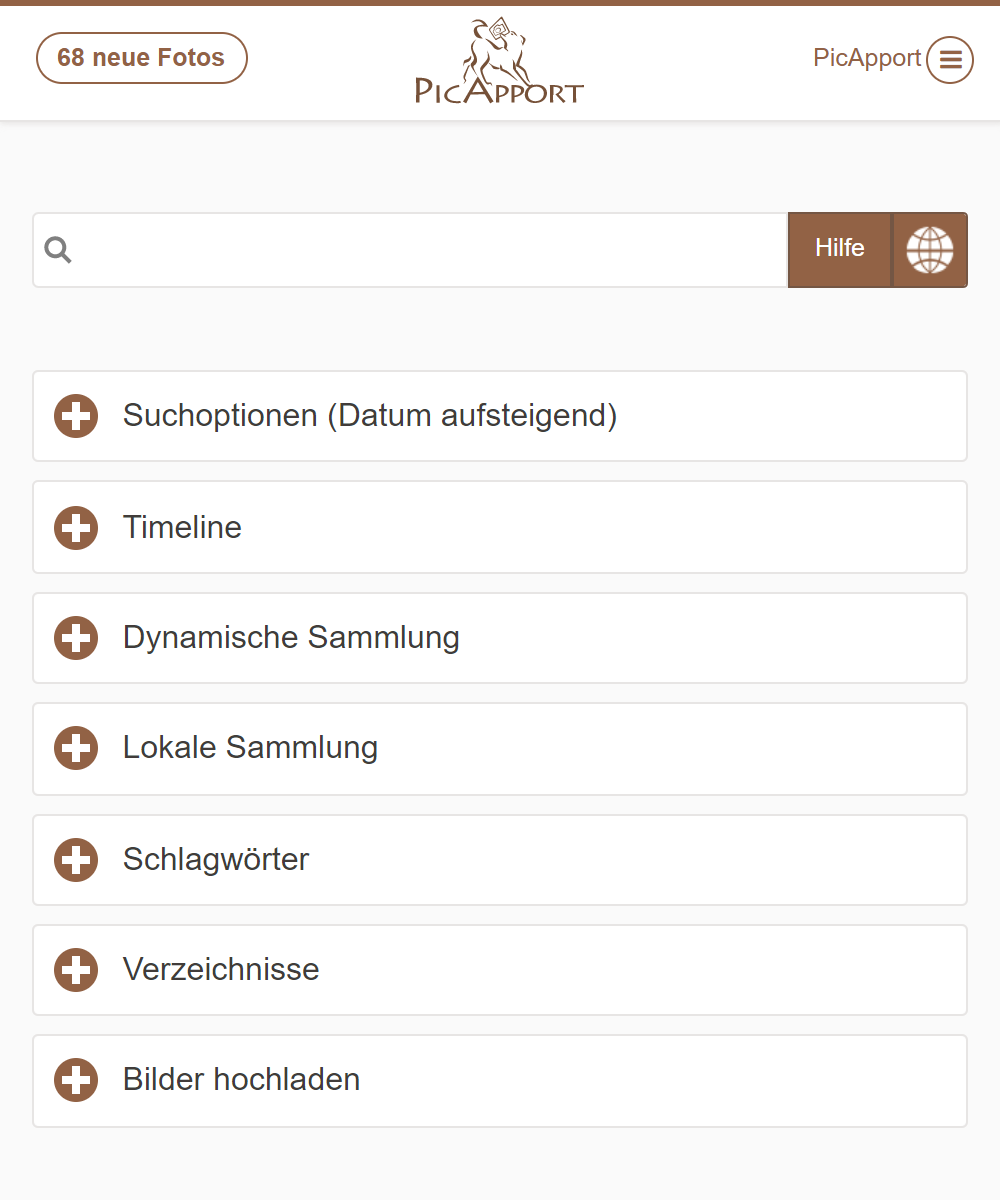The image size is (1000, 1200).
Task: Expand Suchoptionen (Datum aufsteigend) section
Action: pos(370,415)
